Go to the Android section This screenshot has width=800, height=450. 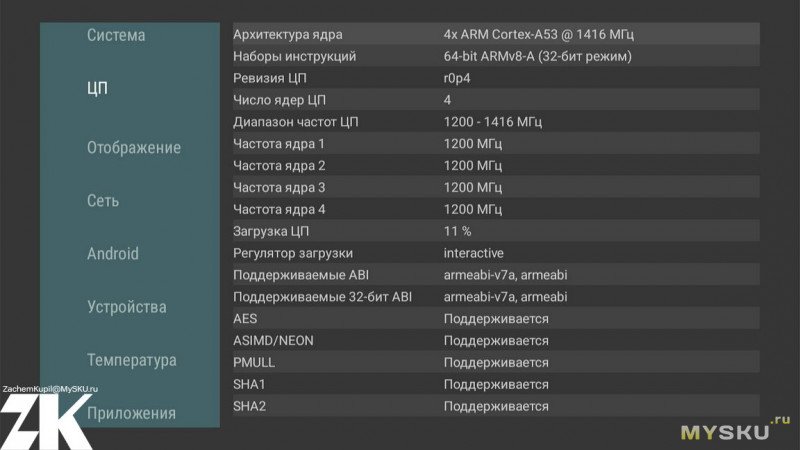click(112, 254)
